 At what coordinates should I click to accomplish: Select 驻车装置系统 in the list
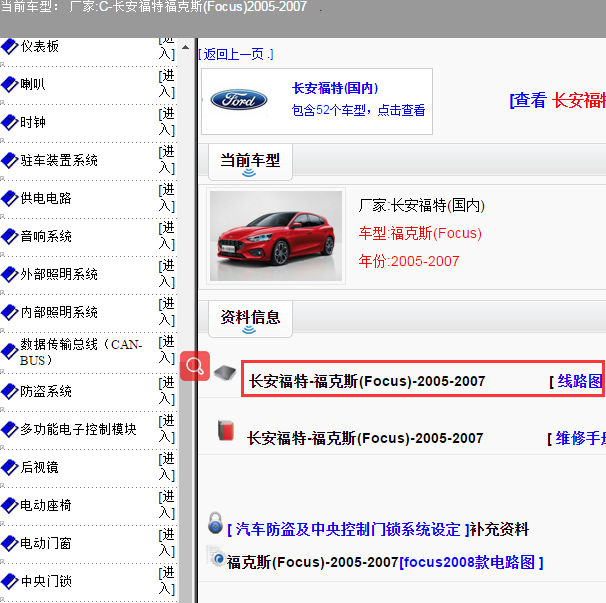[59, 160]
